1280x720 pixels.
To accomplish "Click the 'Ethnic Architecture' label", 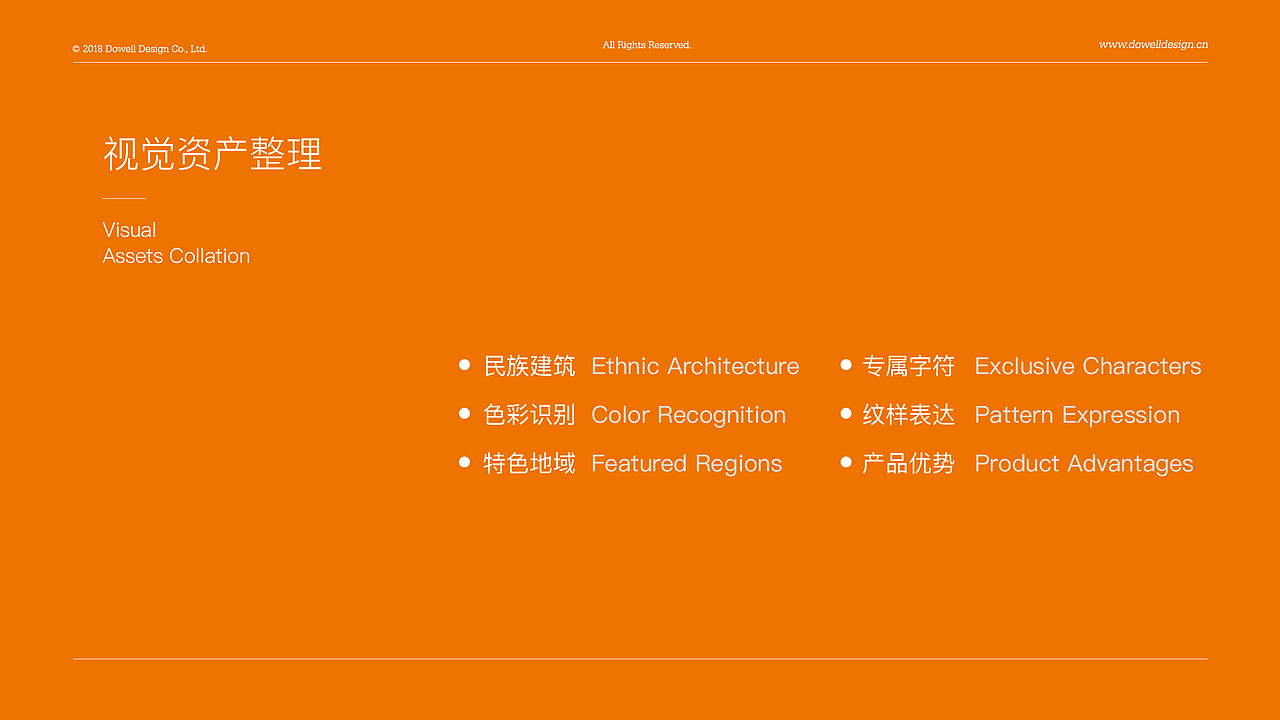I will pos(695,366).
